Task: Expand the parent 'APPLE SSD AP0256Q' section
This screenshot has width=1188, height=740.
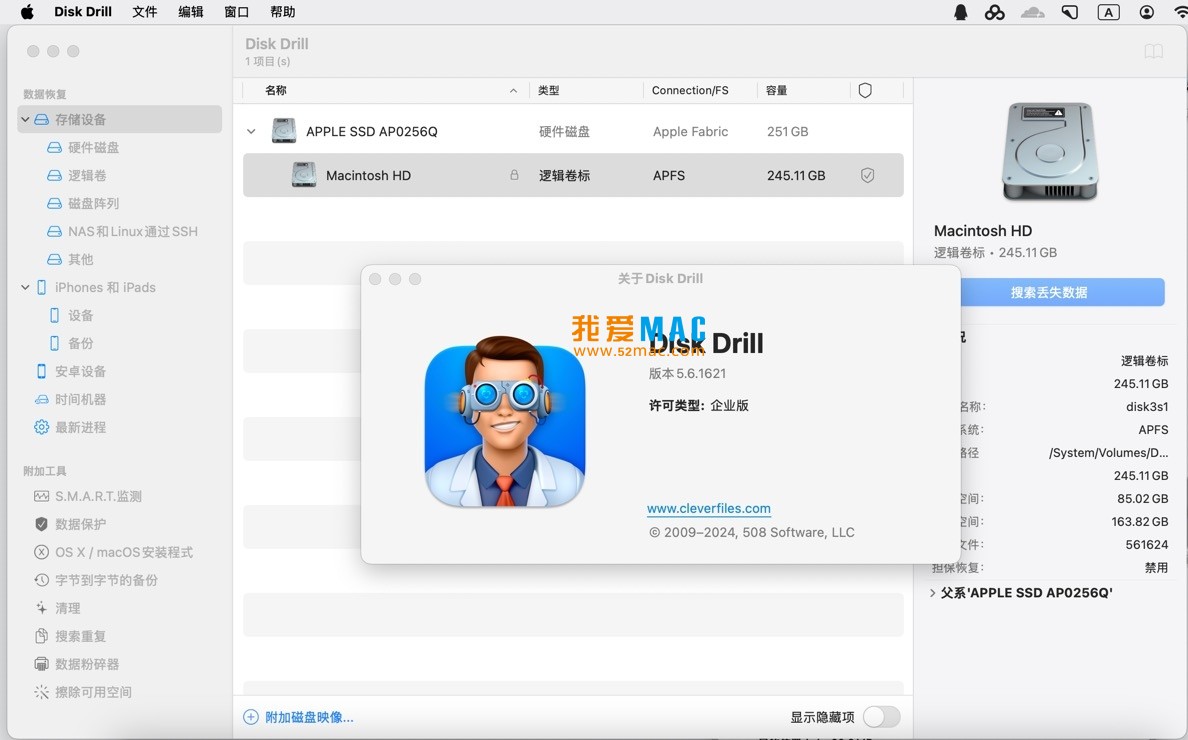Action: 933,593
